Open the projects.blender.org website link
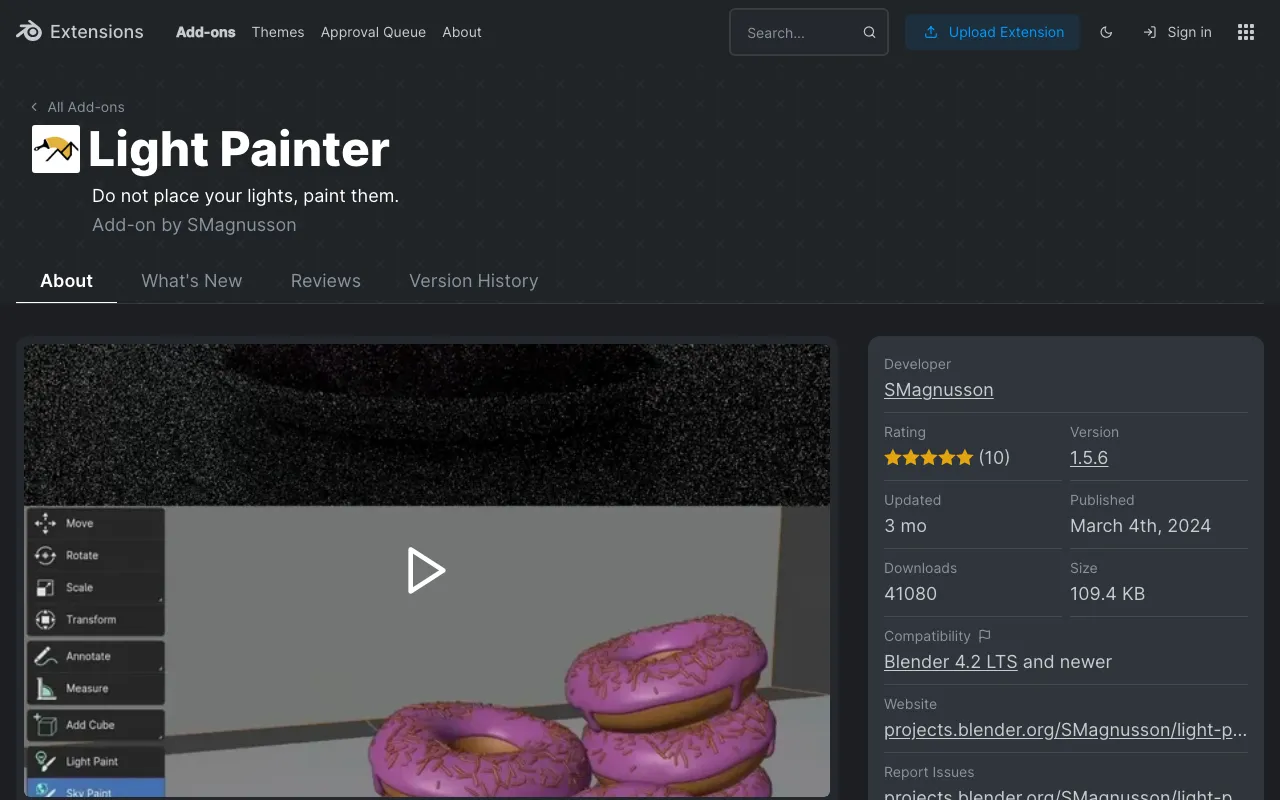 (1065, 730)
